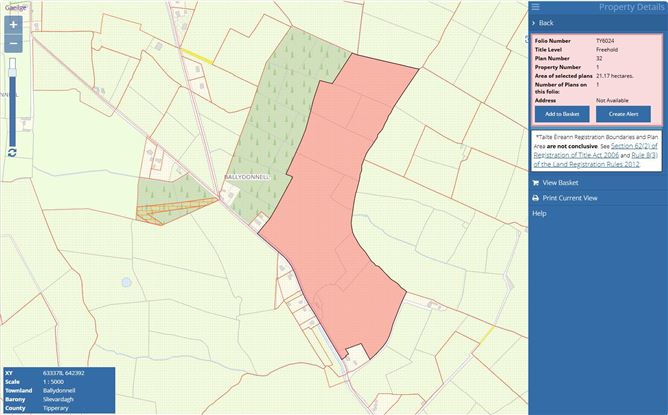The width and height of the screenshot is (668, 415).
Task: Open Section 62(2) Registration of Title Act link
Action: point(596,150)
